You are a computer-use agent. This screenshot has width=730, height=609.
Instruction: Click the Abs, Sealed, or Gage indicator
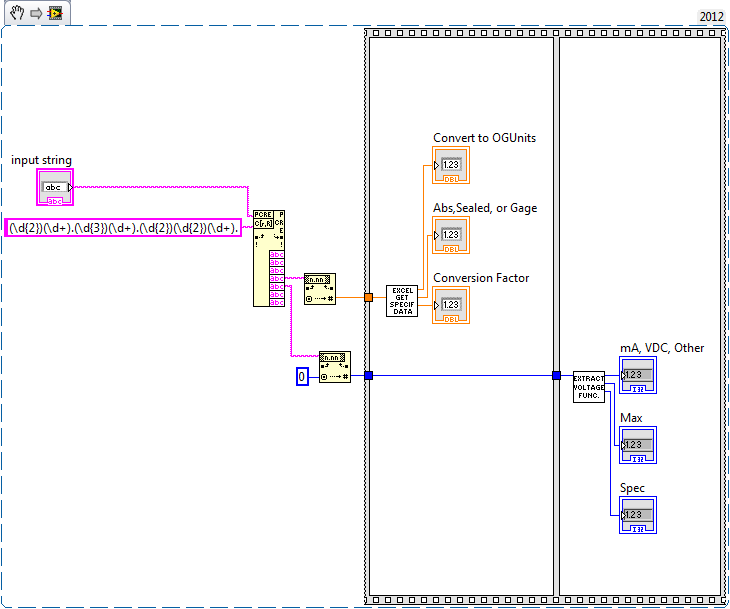point(450,235)
